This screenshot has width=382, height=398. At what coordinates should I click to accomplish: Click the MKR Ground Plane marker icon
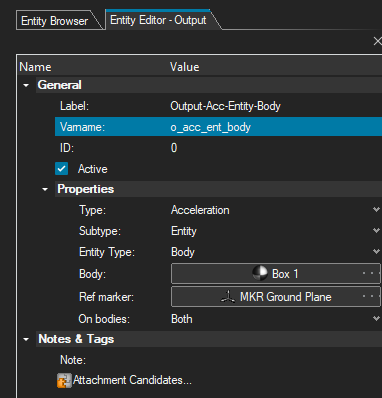(x=228, y=296)
